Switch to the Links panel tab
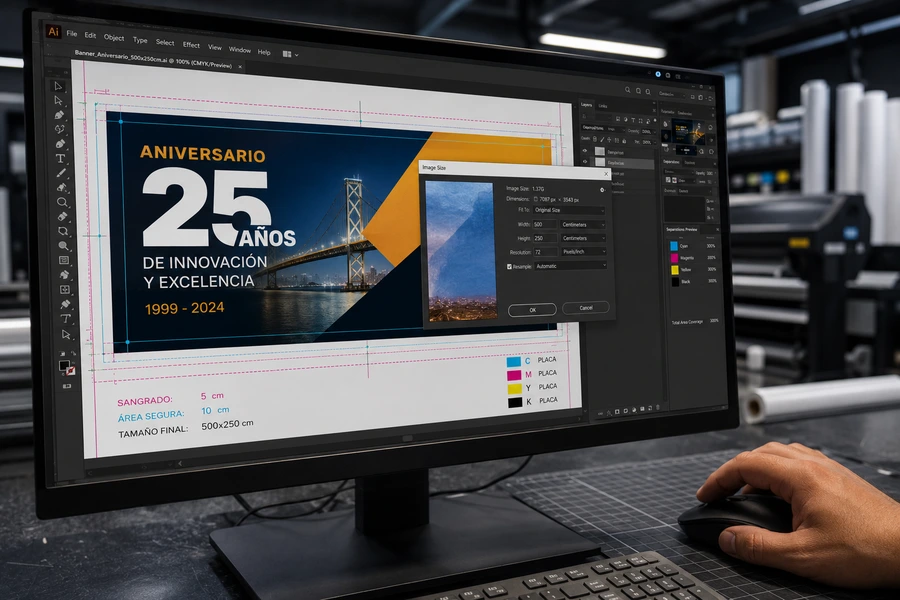This screenshot has height=600, width=900. [x=603, y=106]
